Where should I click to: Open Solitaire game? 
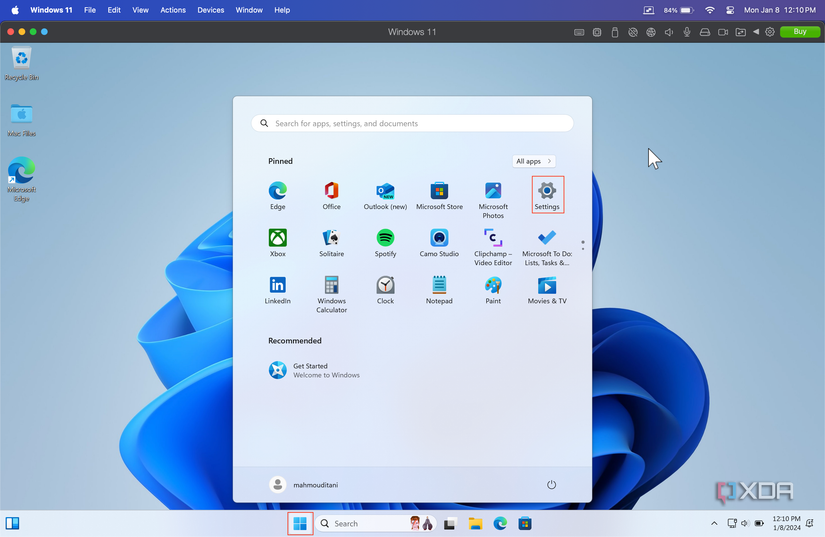(331, 242)
